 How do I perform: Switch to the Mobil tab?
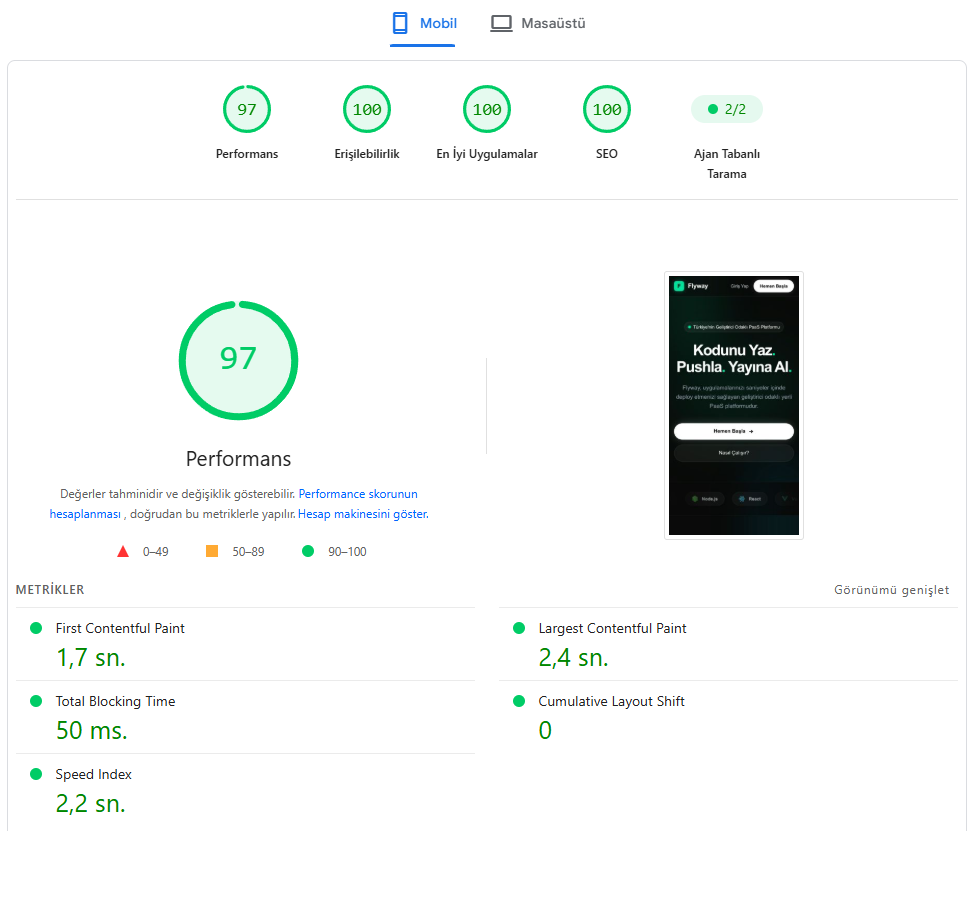pyautogui.click(x=423, y=24)
